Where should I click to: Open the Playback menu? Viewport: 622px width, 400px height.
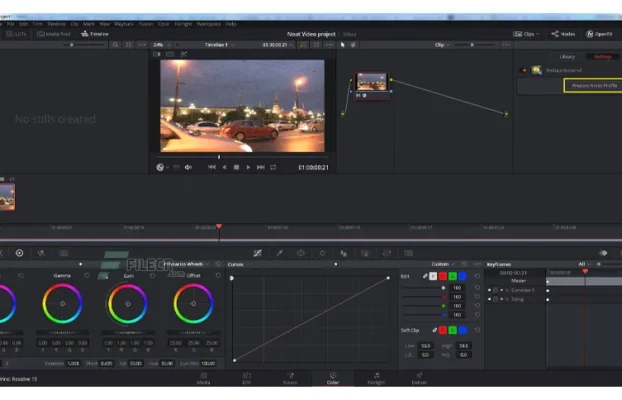[x=124, y=24]
